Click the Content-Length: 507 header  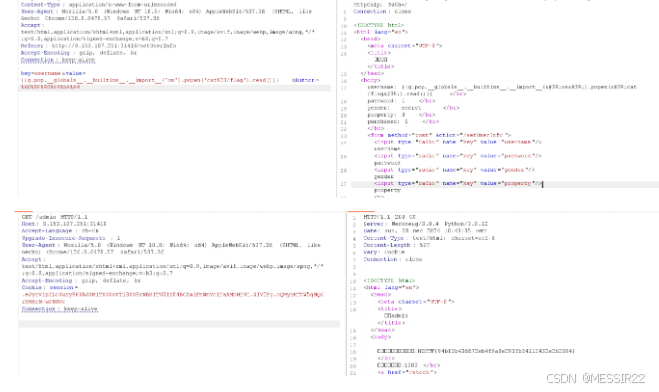(397, 245)
